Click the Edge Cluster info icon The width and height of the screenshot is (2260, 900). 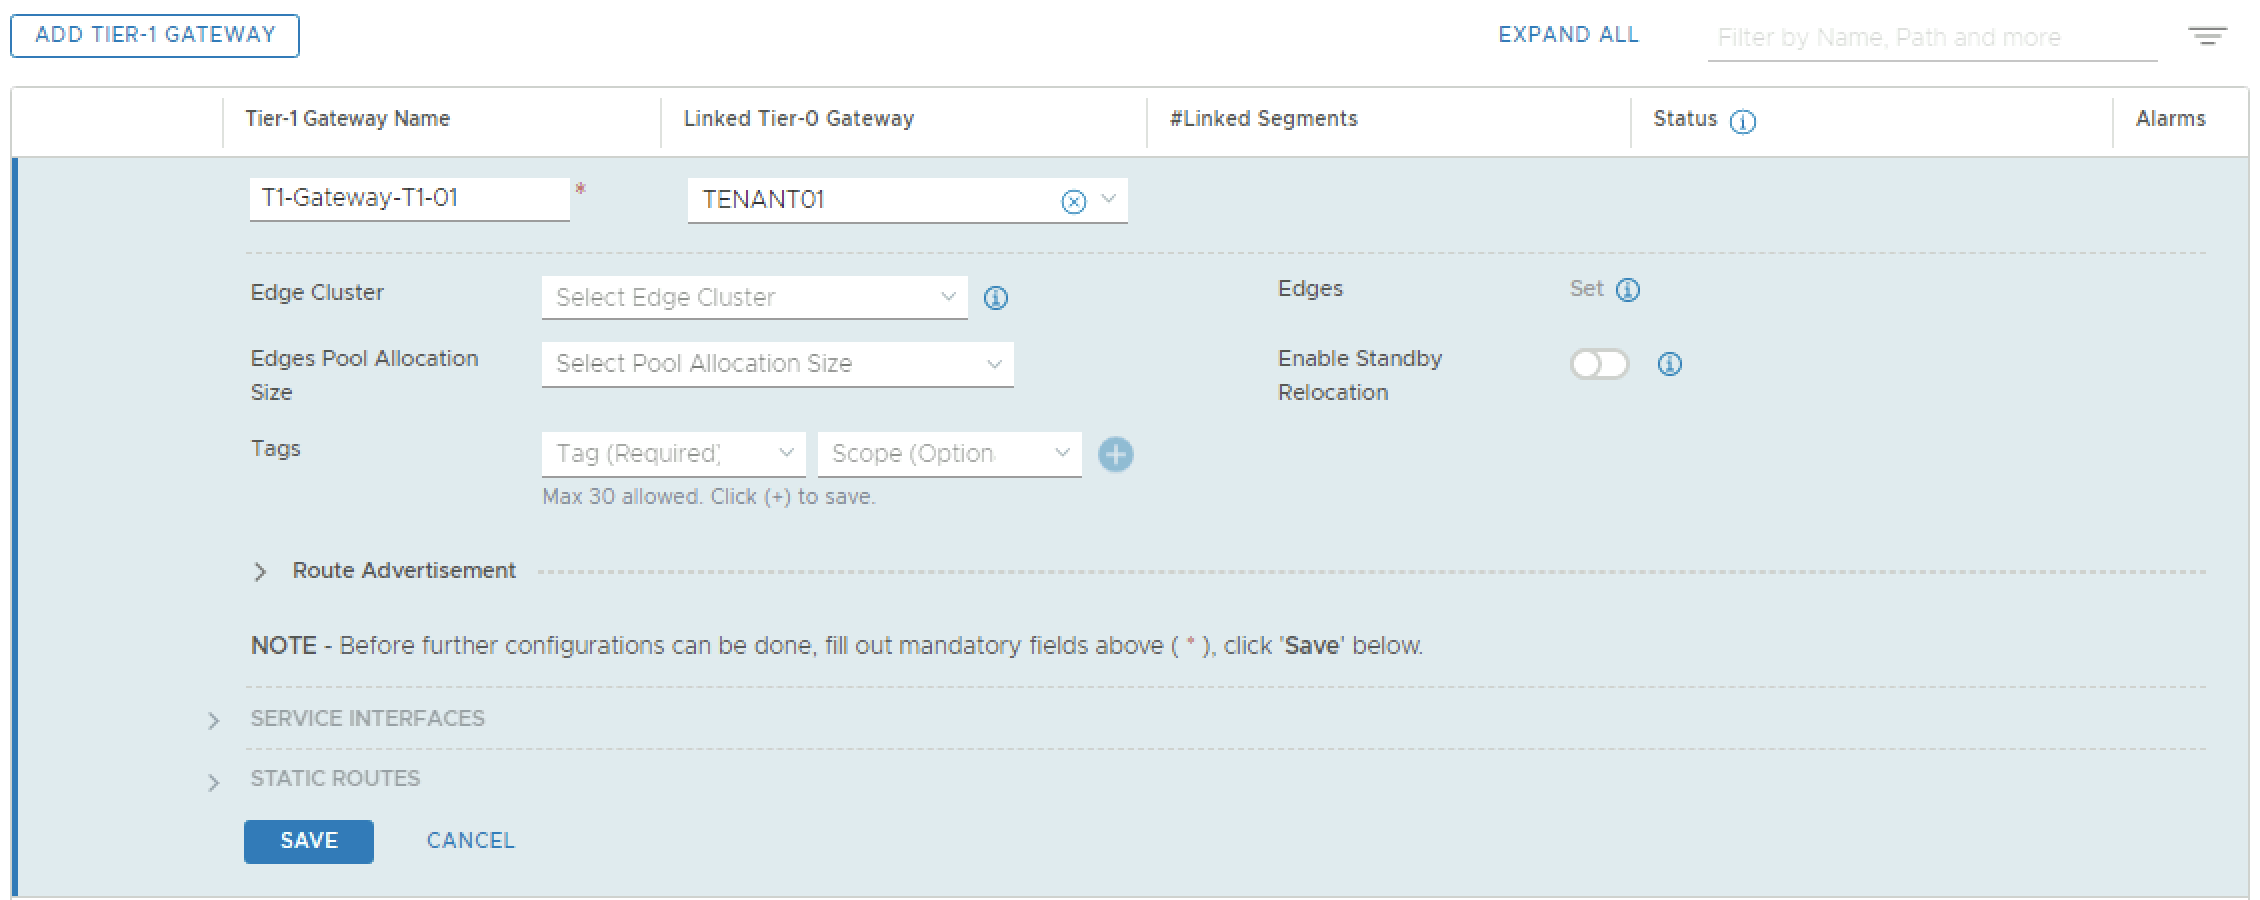[996, 298]
